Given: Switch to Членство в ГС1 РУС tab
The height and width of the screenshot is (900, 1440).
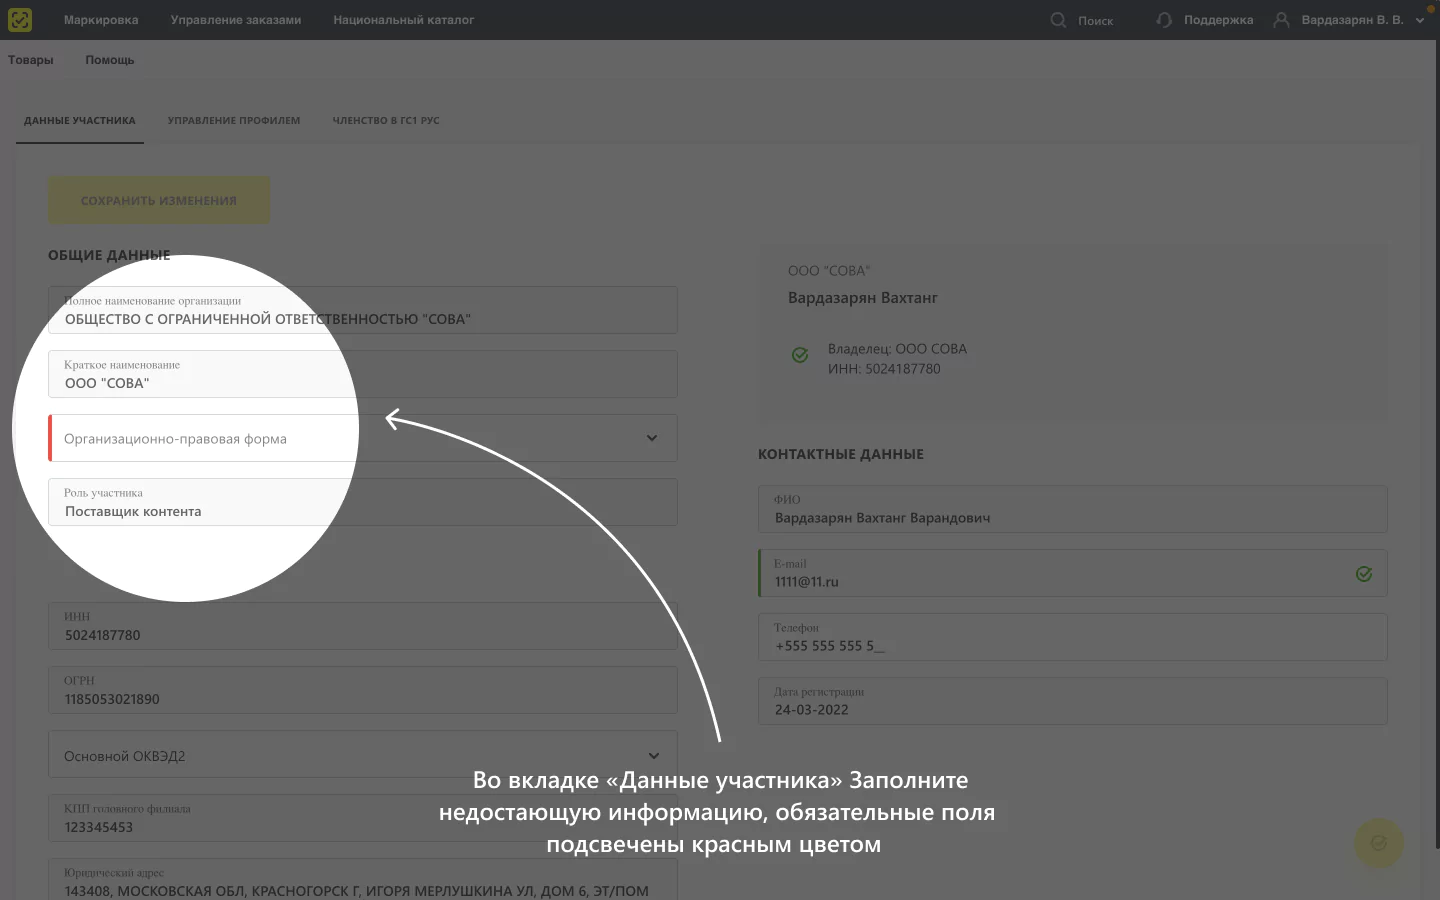Looking at the screenshot, I should click(x=386, y=121).
